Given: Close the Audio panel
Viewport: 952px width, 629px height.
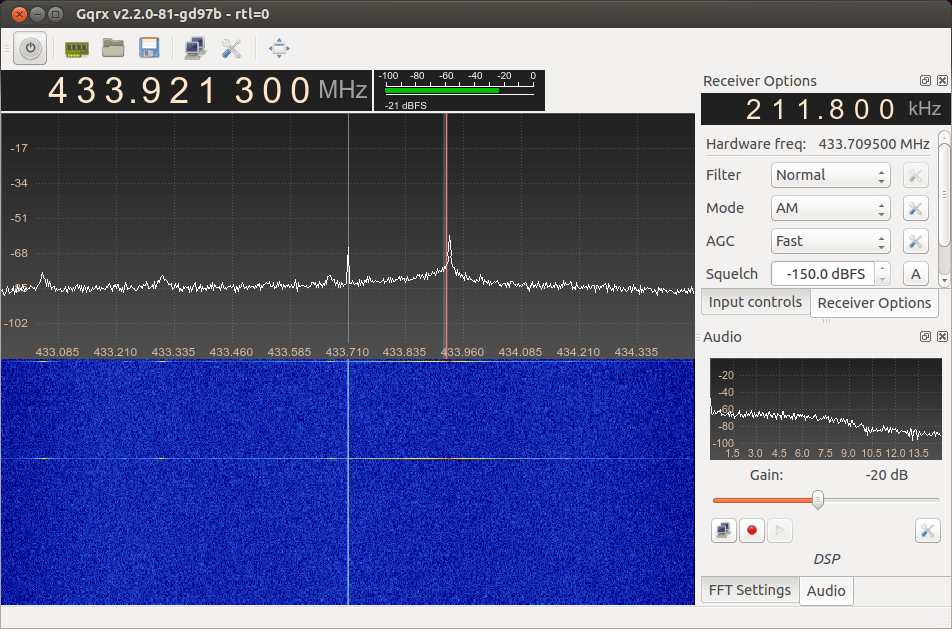Looking at the screenshot, I should [x=942, y=336].
